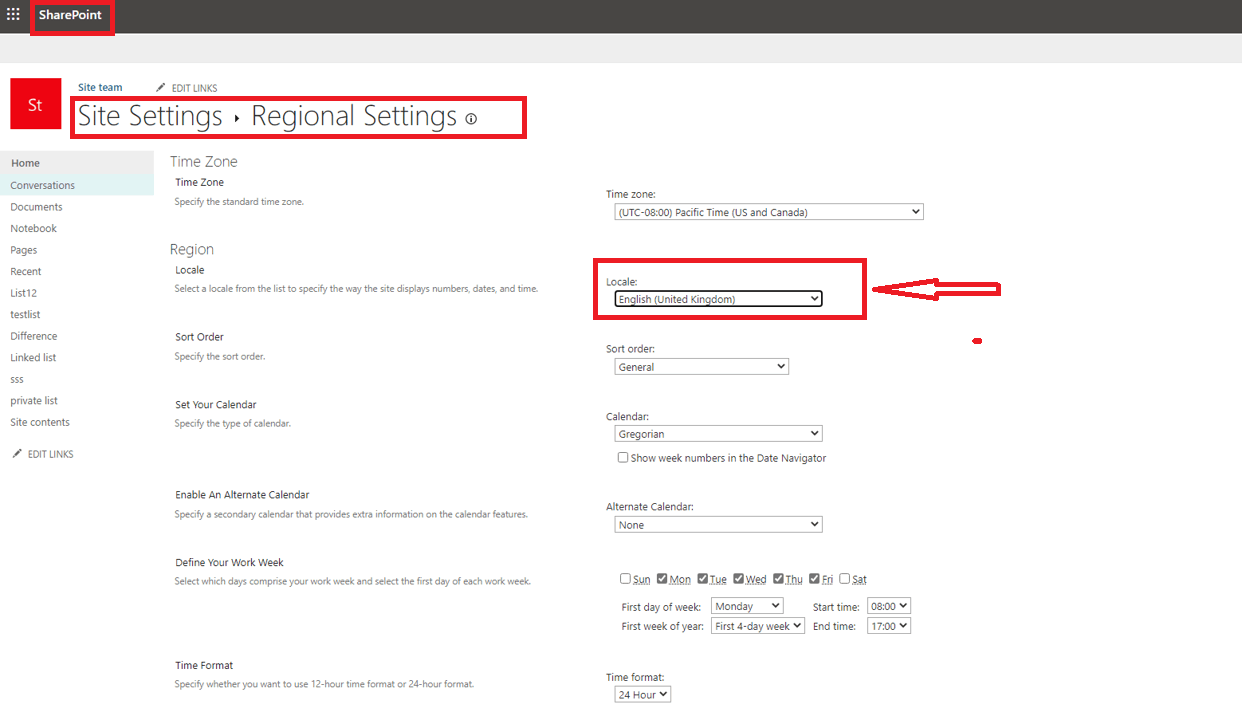Open Site contents link
Viewport: 1242px width, 720px height.
point(40,422)
